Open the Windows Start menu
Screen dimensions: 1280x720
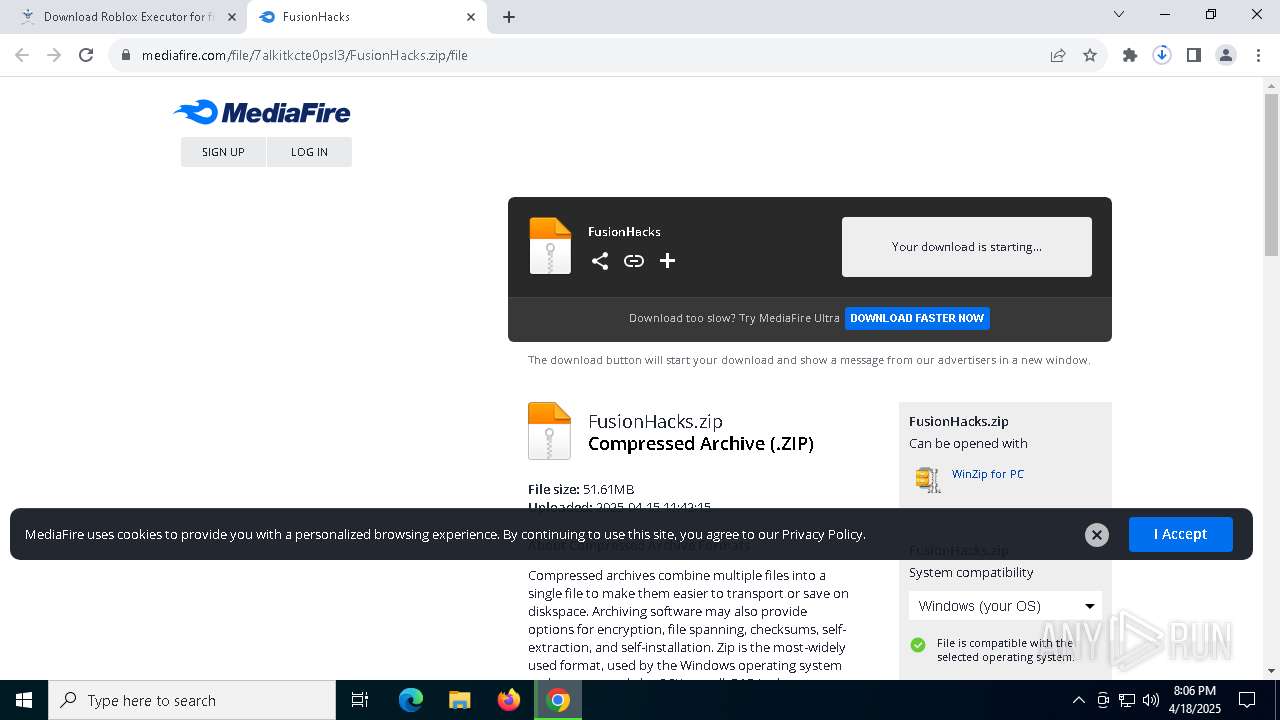point(24,700)
